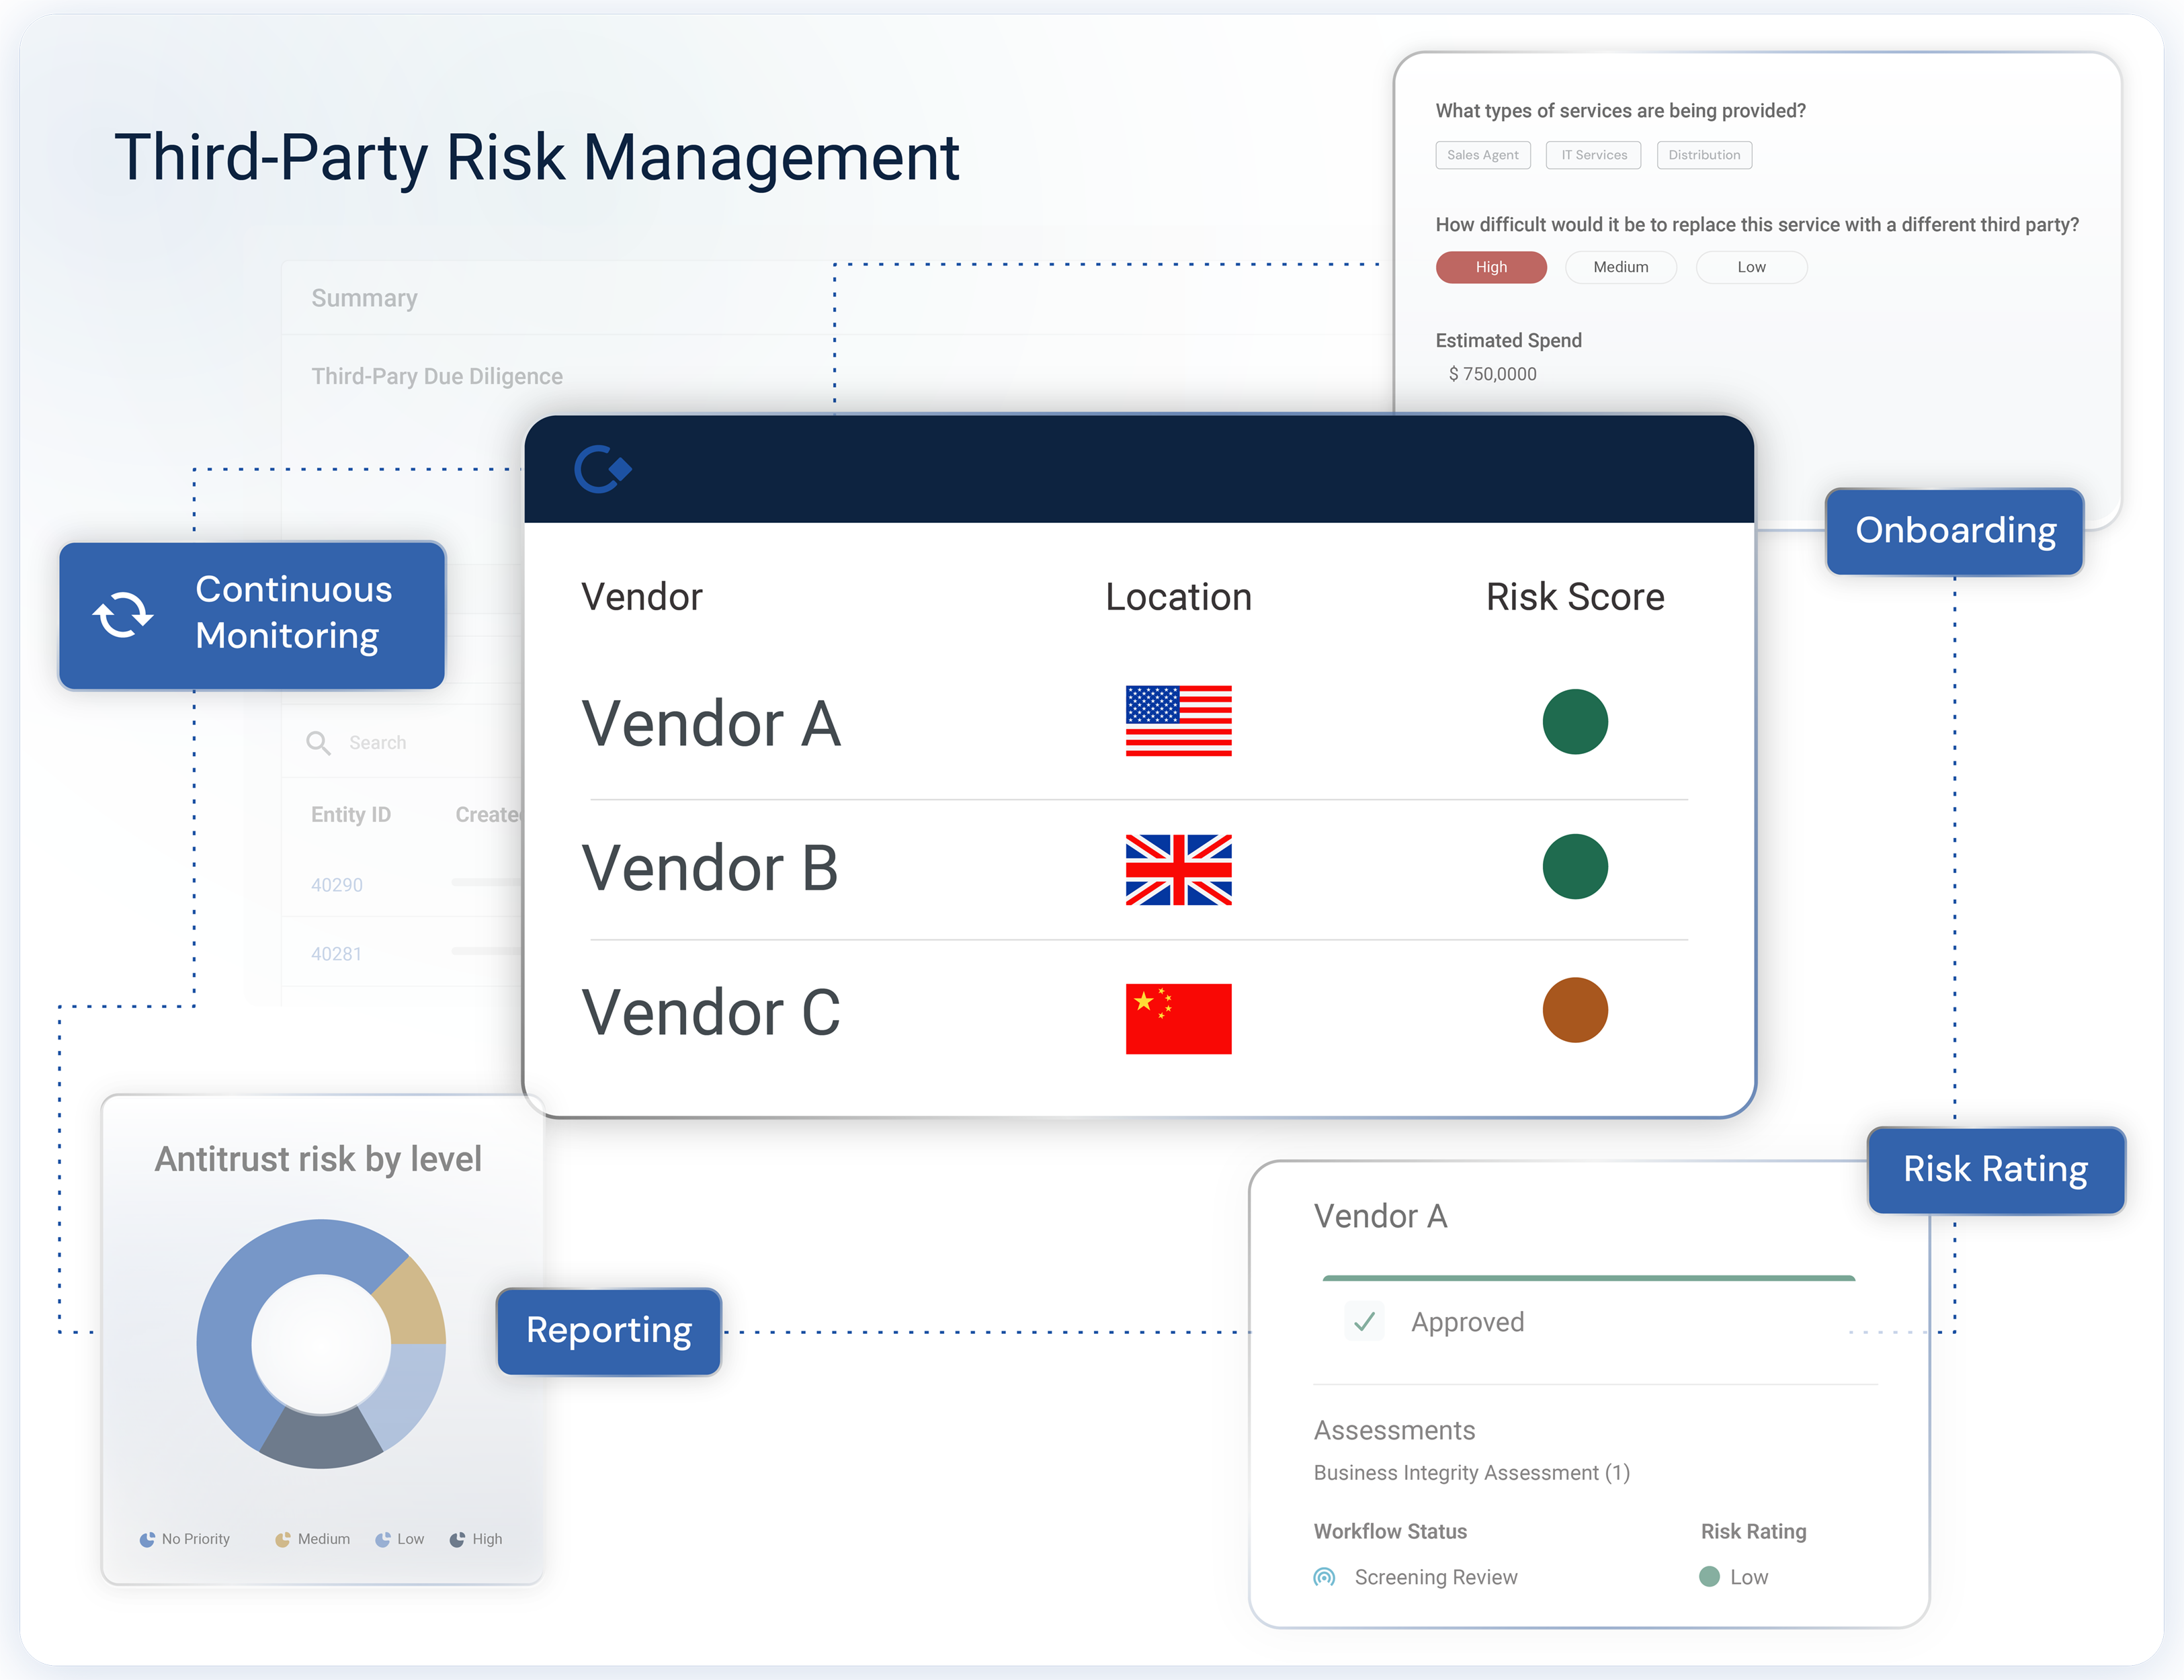Click the High legend icon in the chart
2184x1680 pixels.
(457, 1539)
